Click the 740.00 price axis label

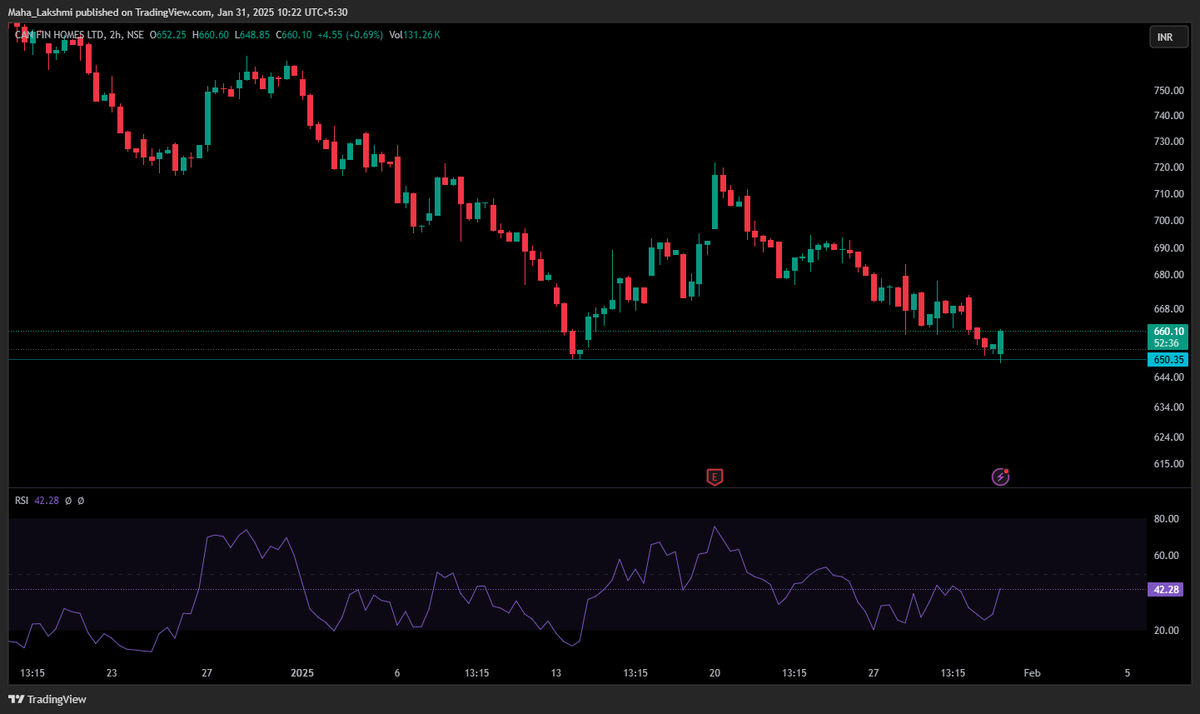click(1169, 116)
